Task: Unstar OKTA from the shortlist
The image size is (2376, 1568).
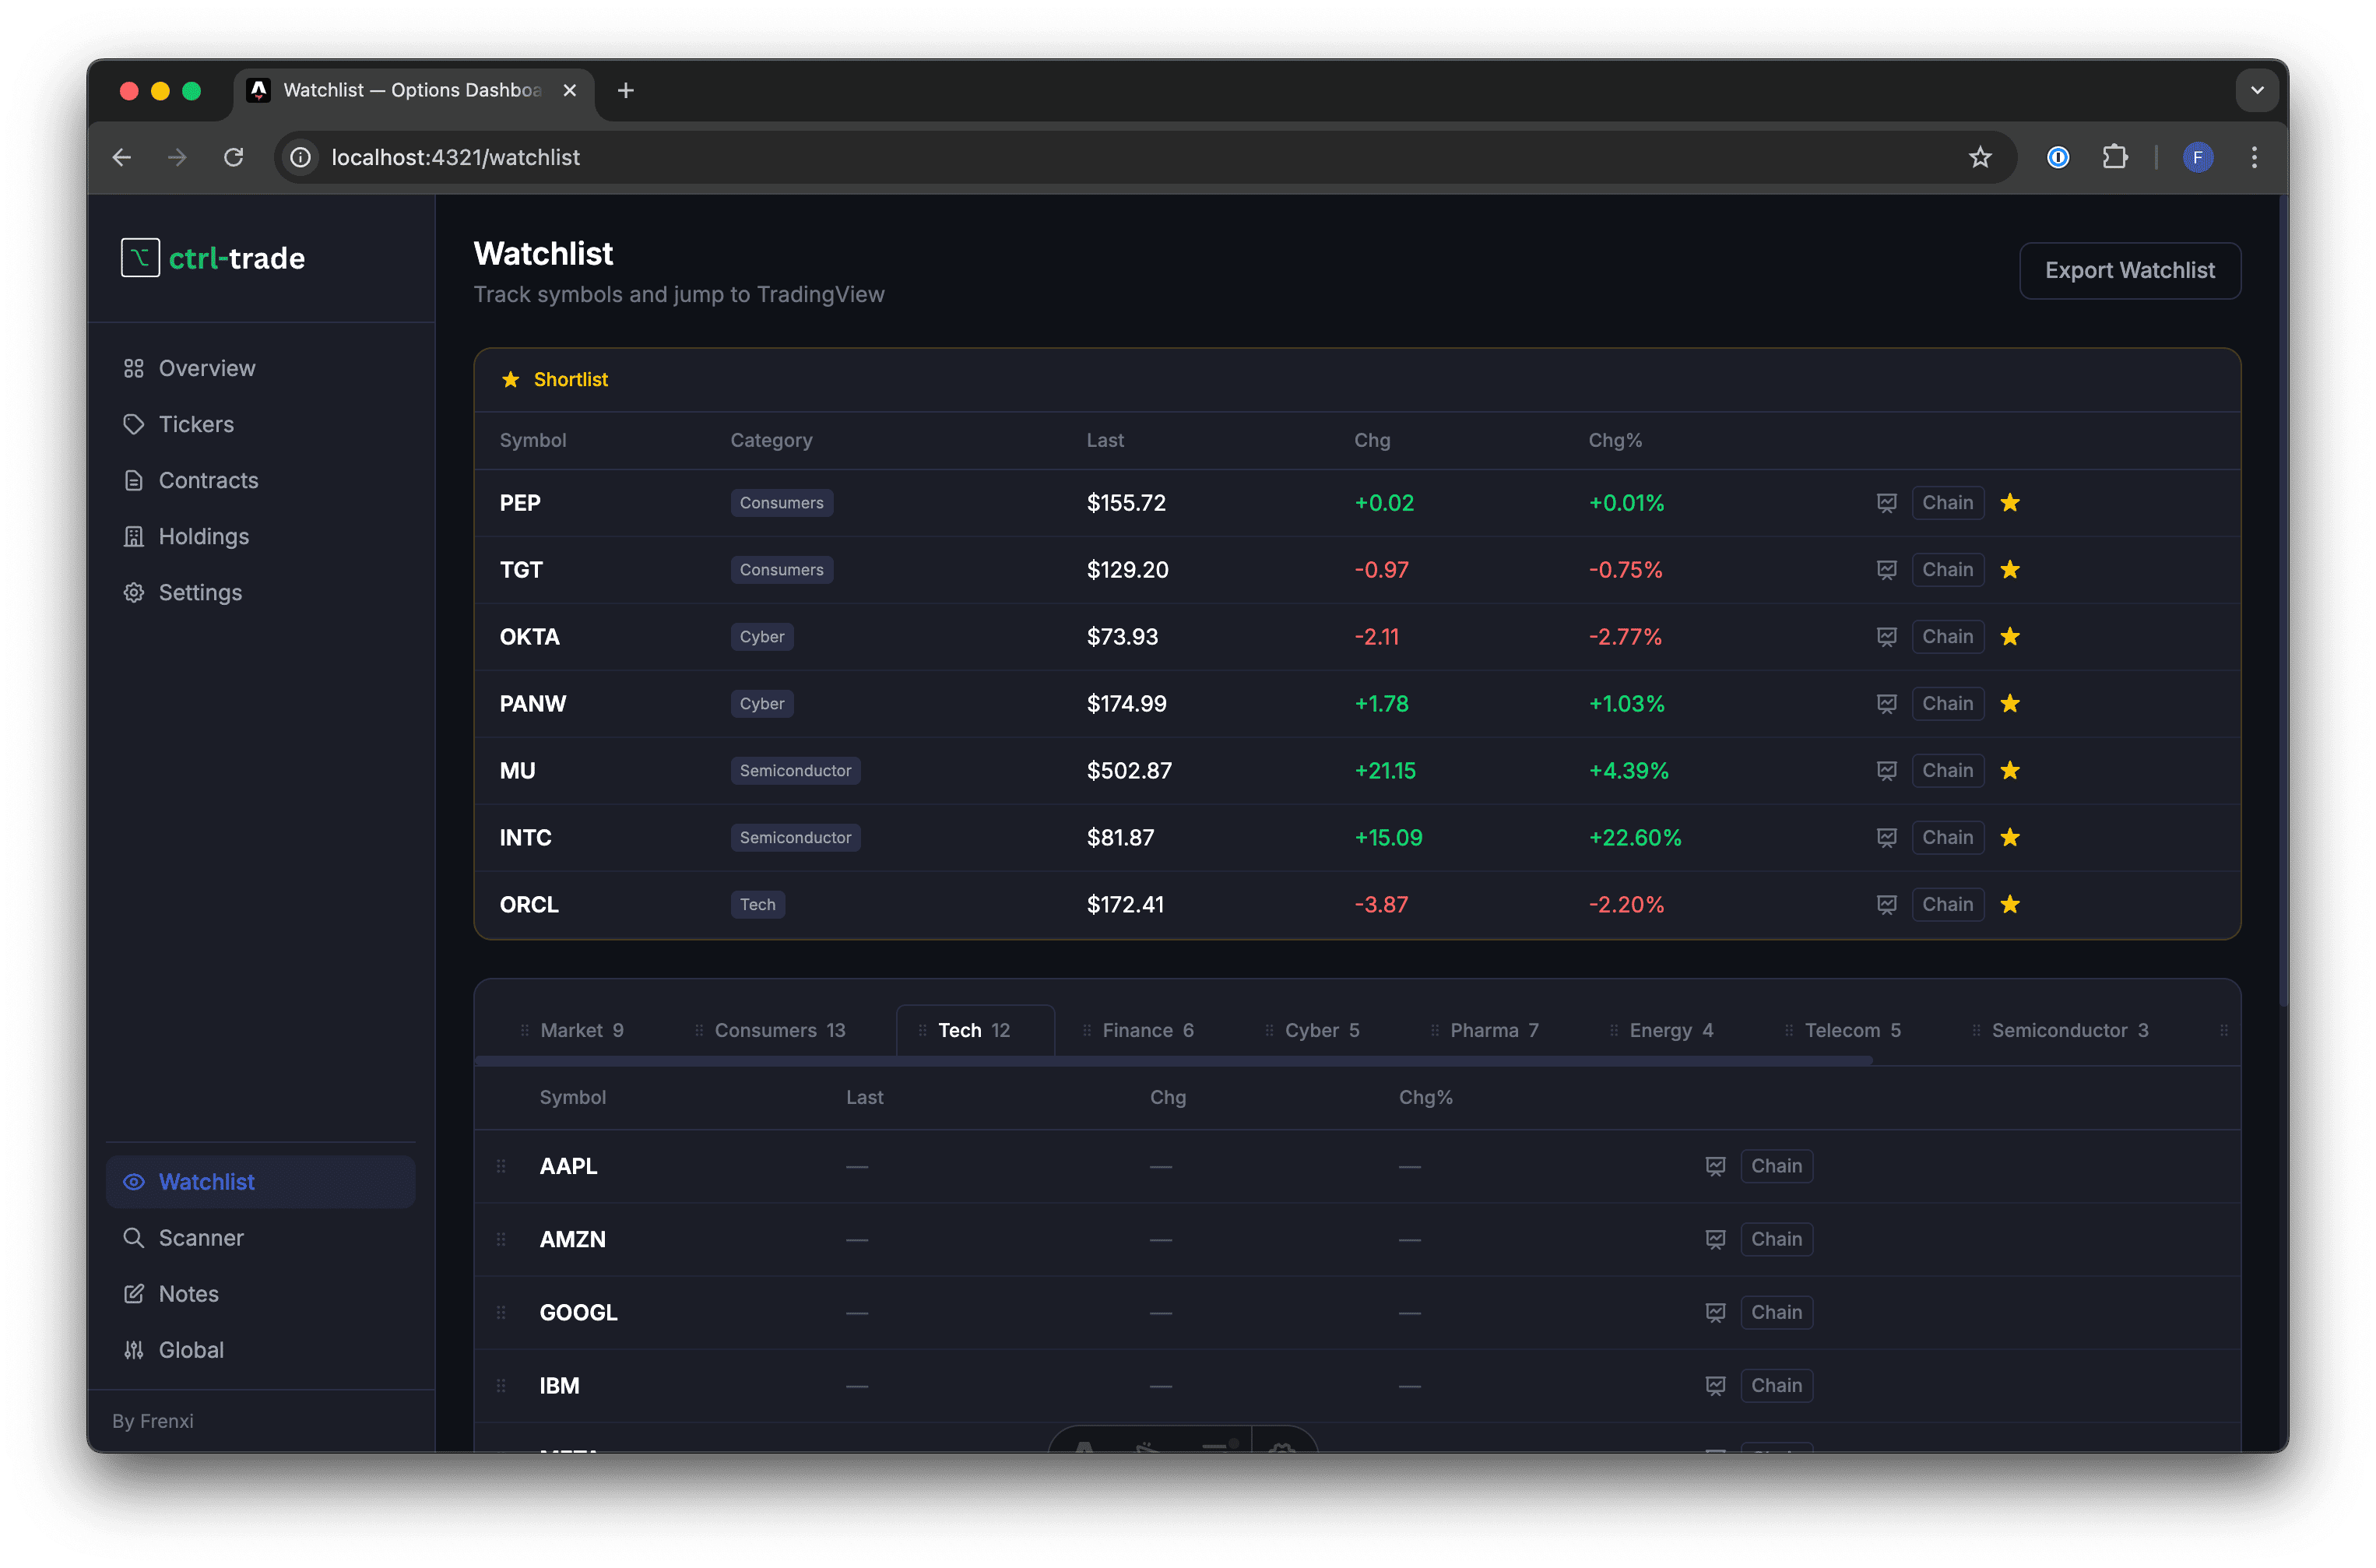Action: point(2011,636)
